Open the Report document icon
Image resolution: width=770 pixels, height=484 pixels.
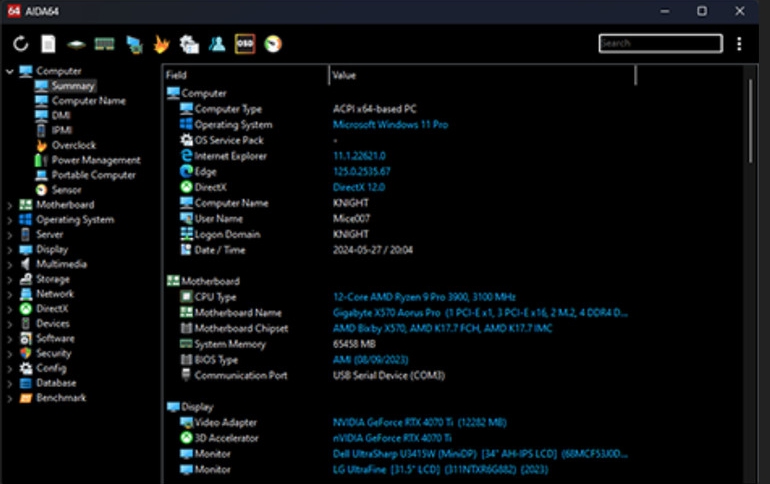click(x=48, y=44)
